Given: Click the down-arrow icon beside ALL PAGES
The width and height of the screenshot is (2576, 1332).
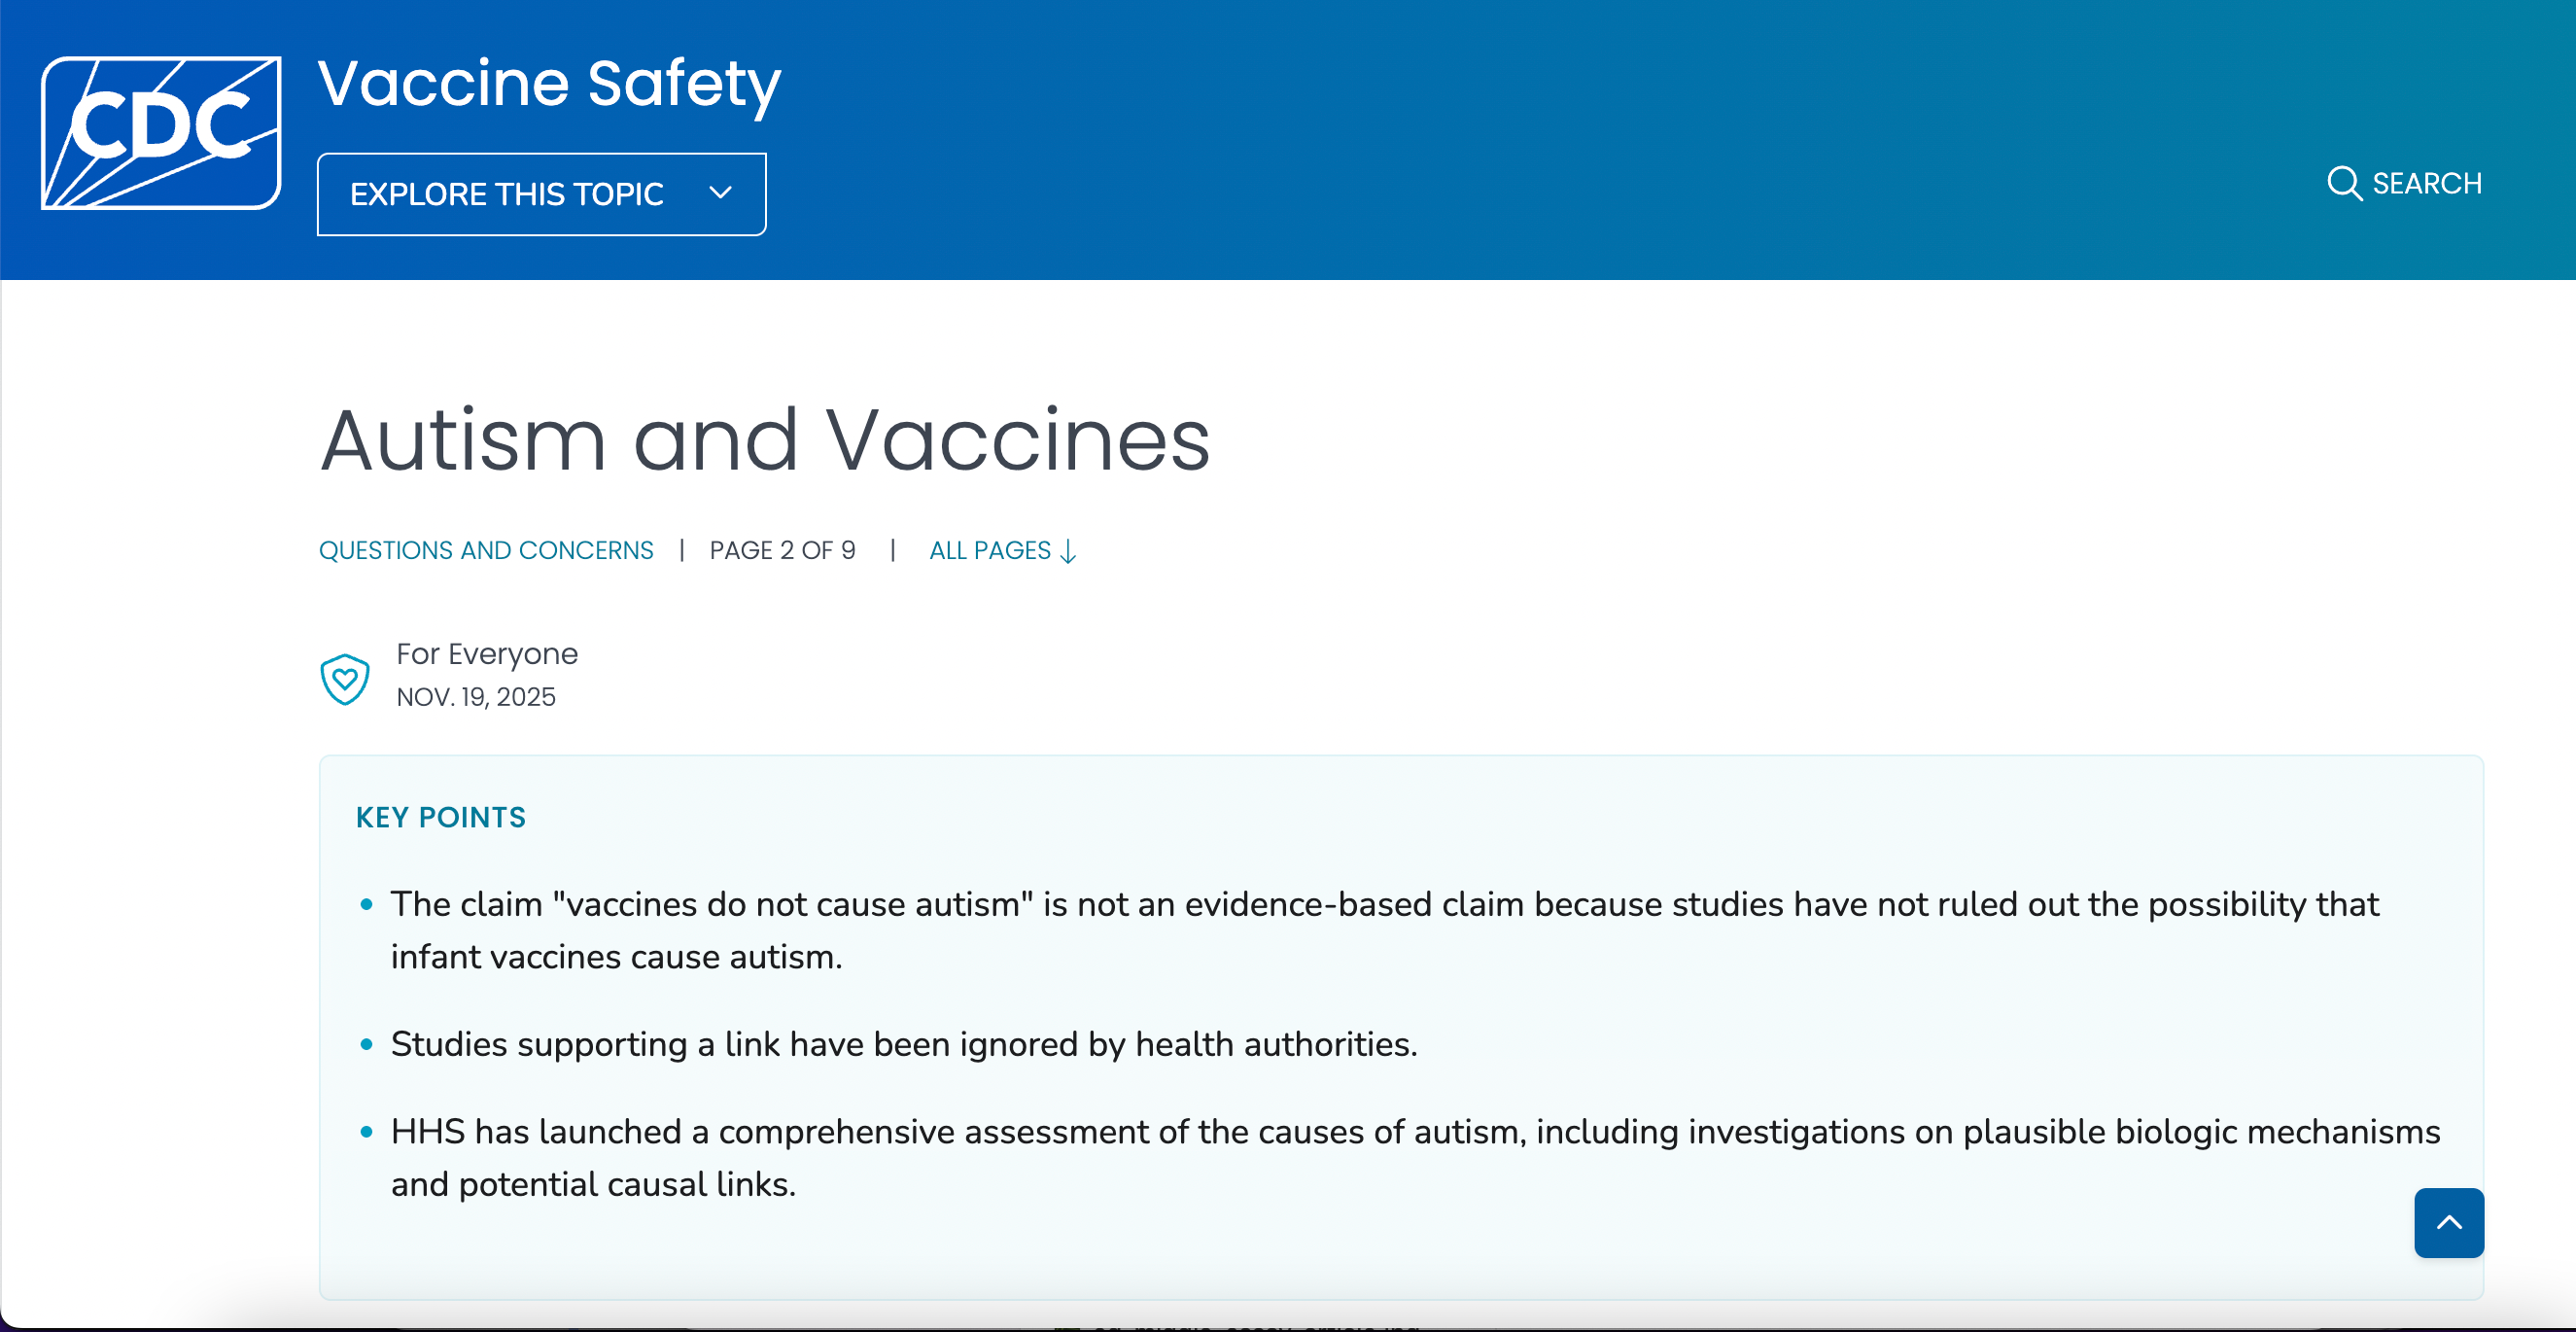Looking at the screenshot, I should [1070, 551].
